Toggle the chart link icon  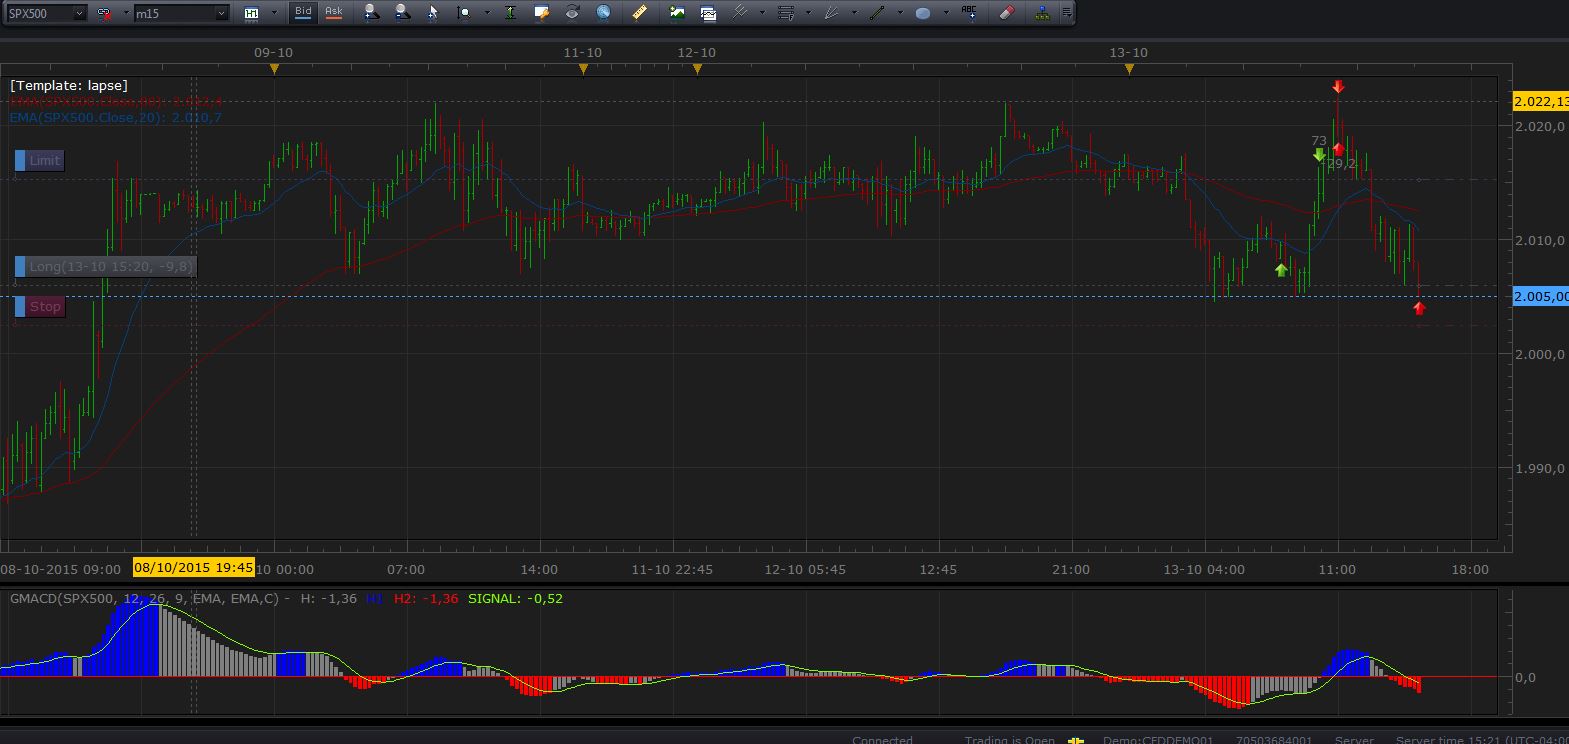[x=104, y=13]
